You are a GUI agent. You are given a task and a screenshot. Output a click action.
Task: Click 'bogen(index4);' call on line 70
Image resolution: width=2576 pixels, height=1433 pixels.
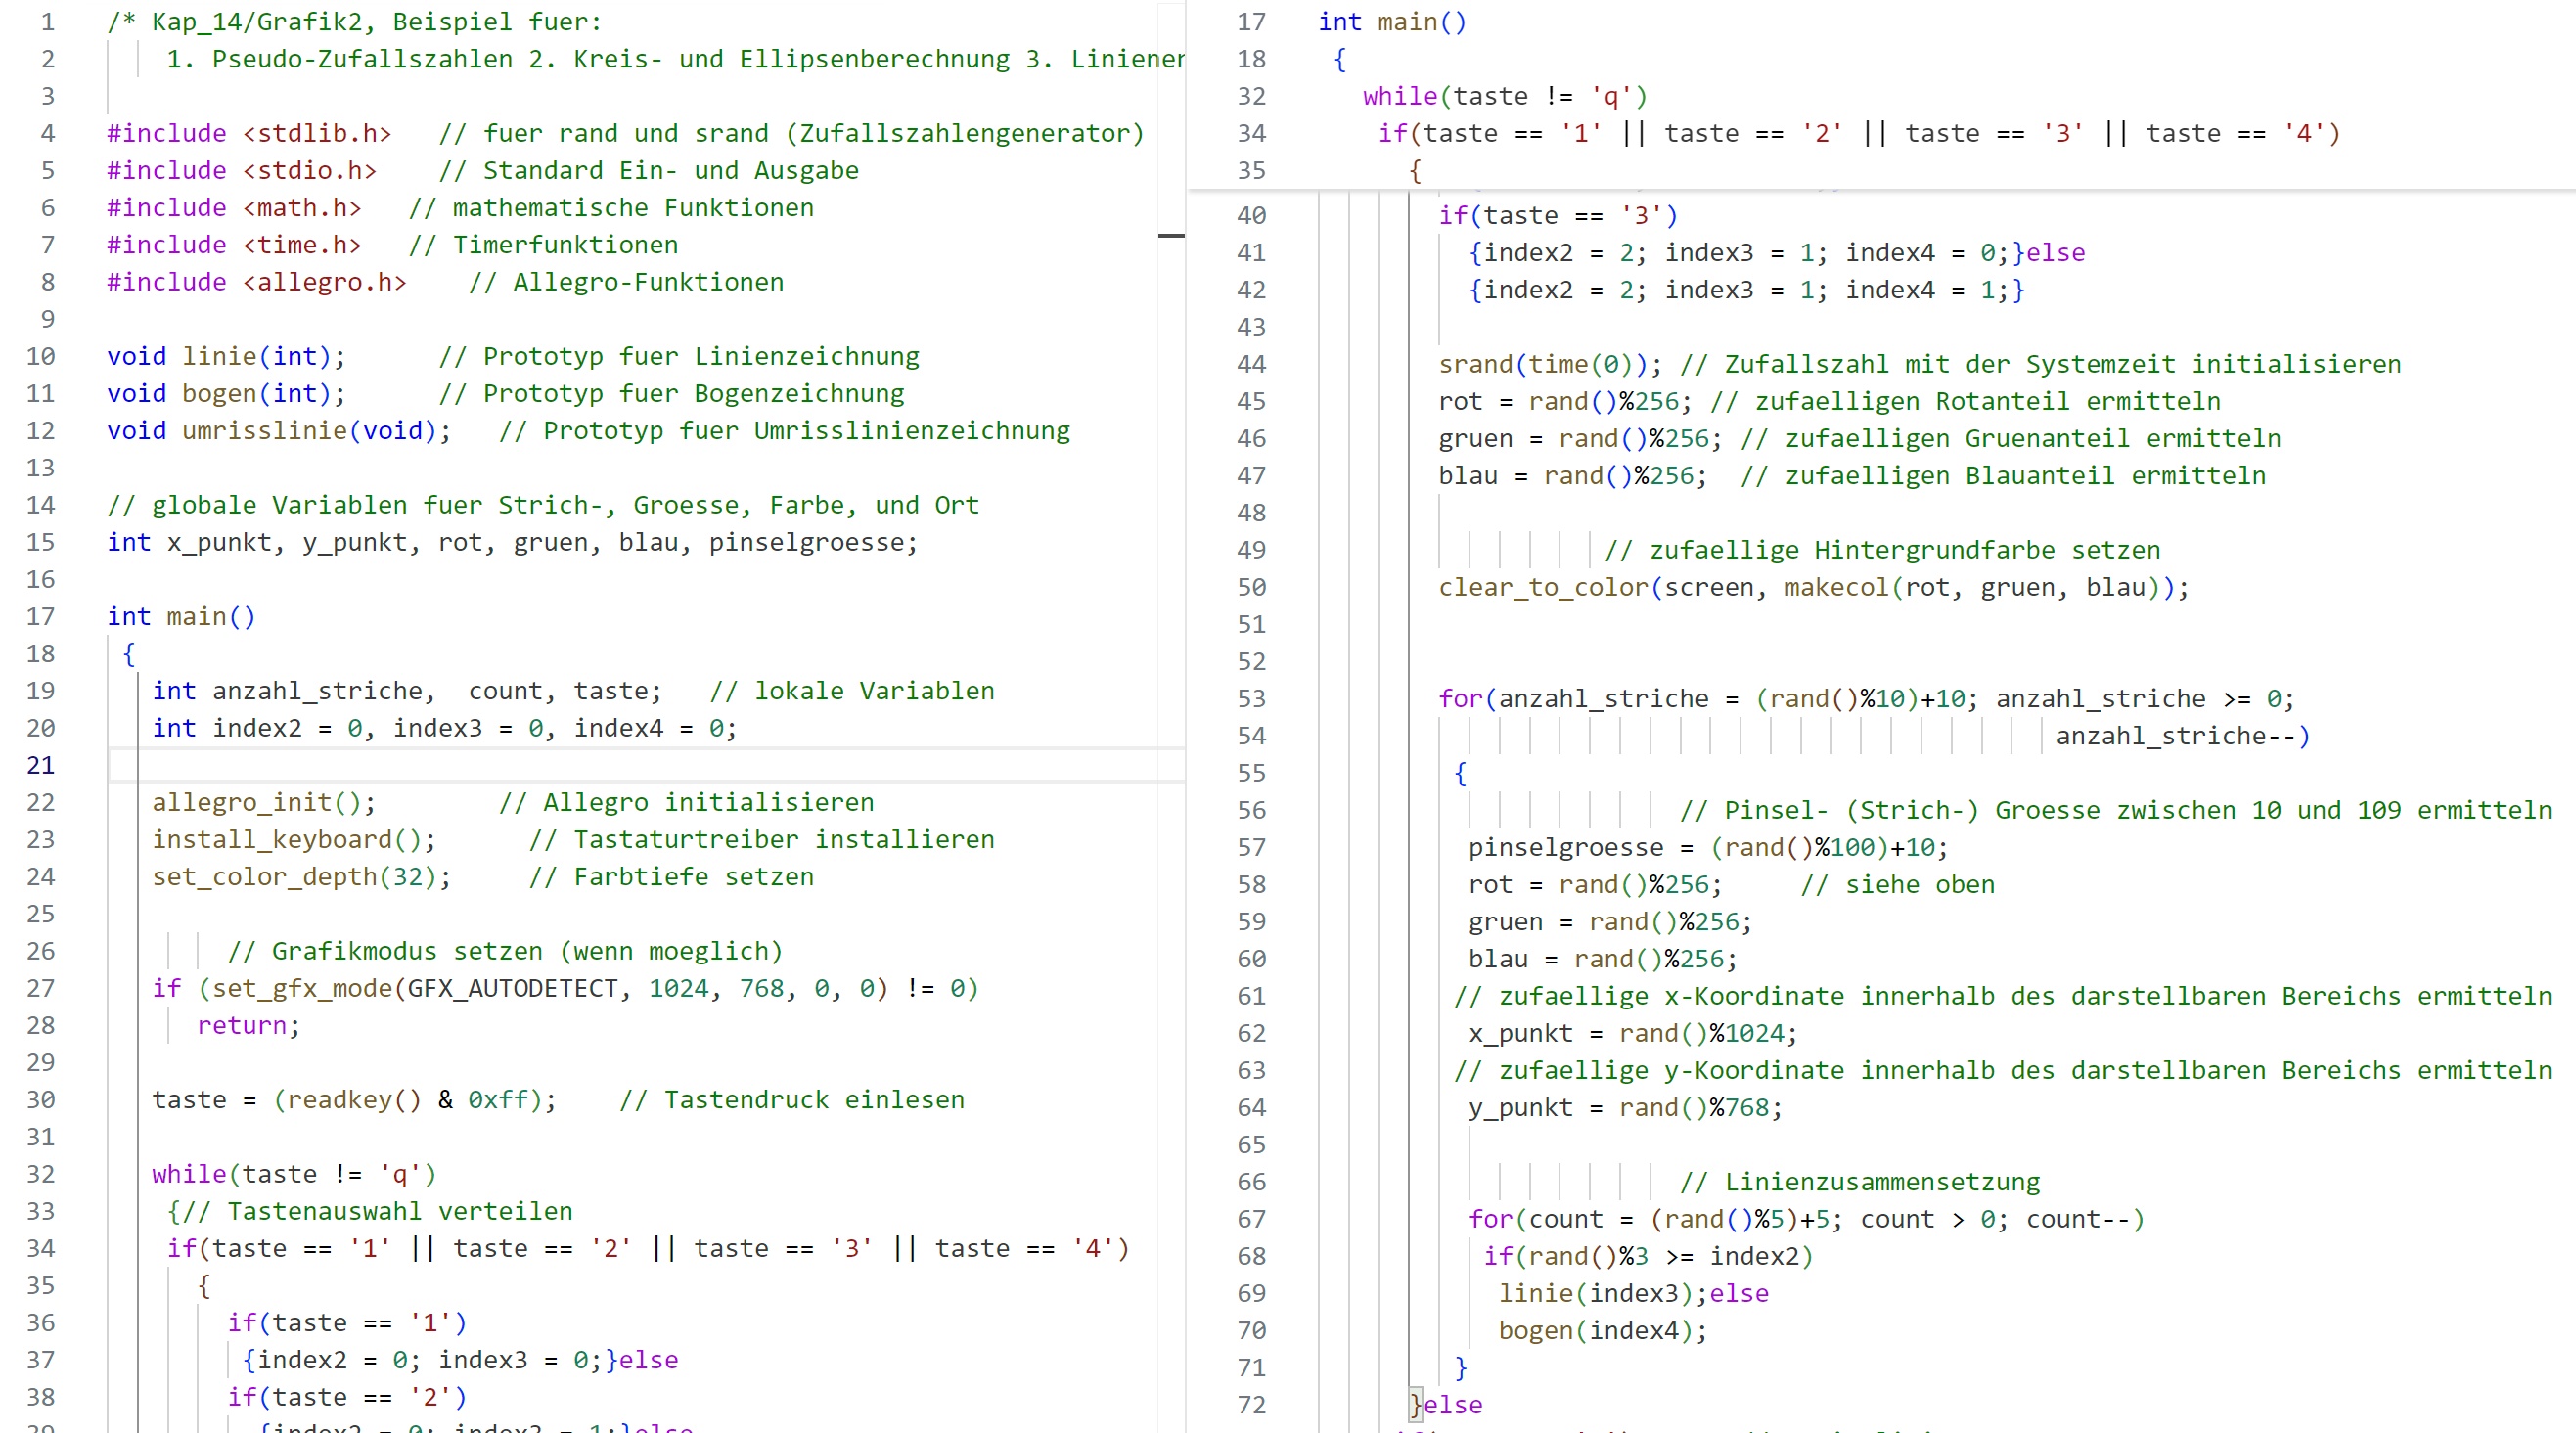(1601, 1330)
